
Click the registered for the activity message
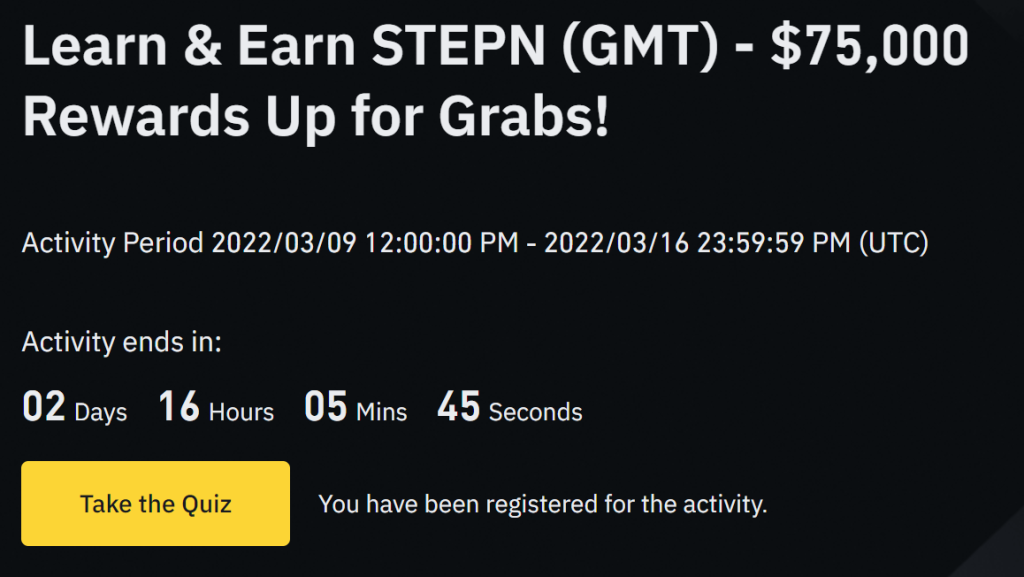542,504
